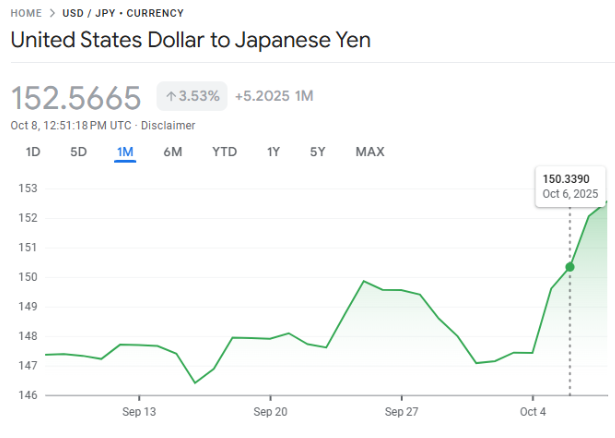This screenshot has height=438, width=615.
Task: Switch chart to YTD range
Action: (224, 152)
